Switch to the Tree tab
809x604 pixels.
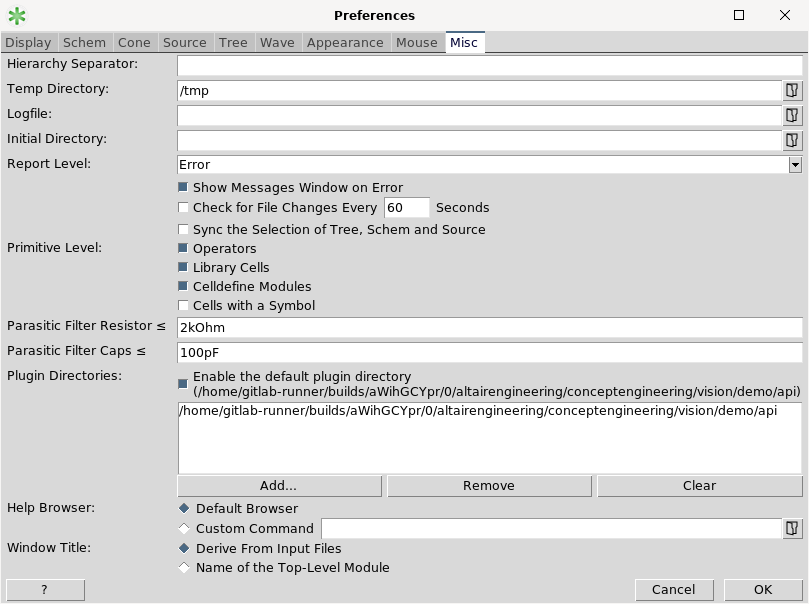[x=233, y=42]
